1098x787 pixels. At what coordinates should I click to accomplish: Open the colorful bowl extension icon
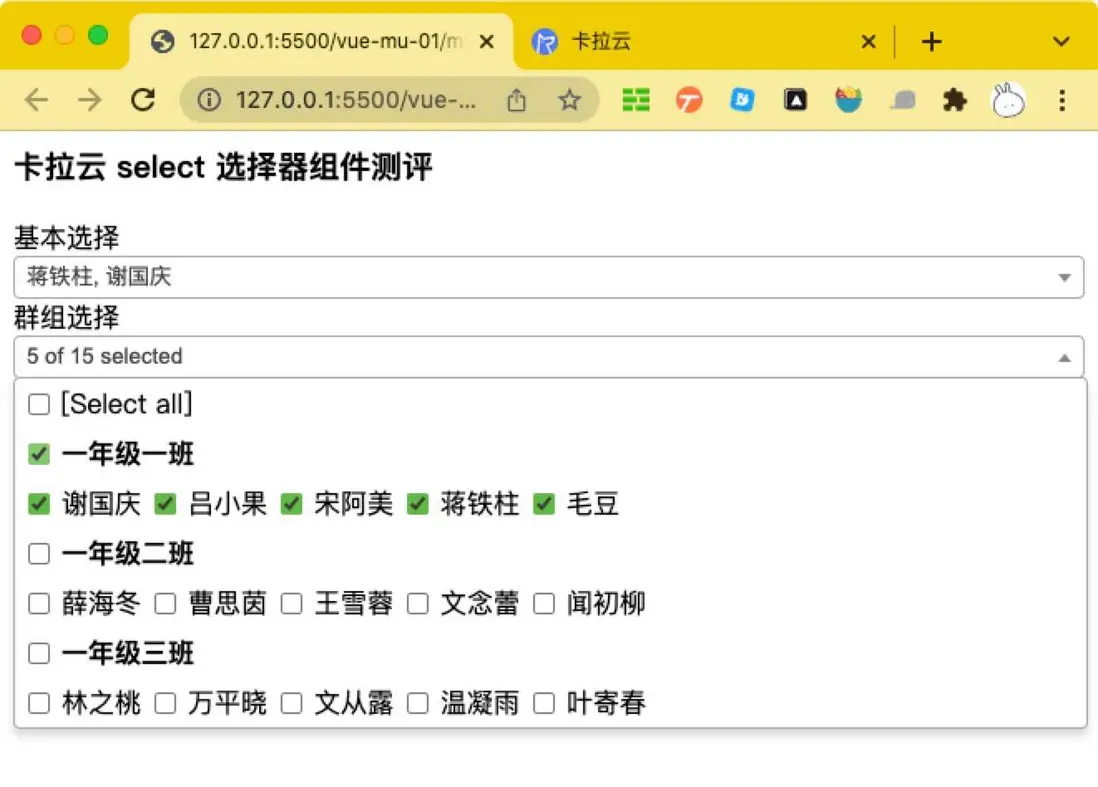pos(848,100)
